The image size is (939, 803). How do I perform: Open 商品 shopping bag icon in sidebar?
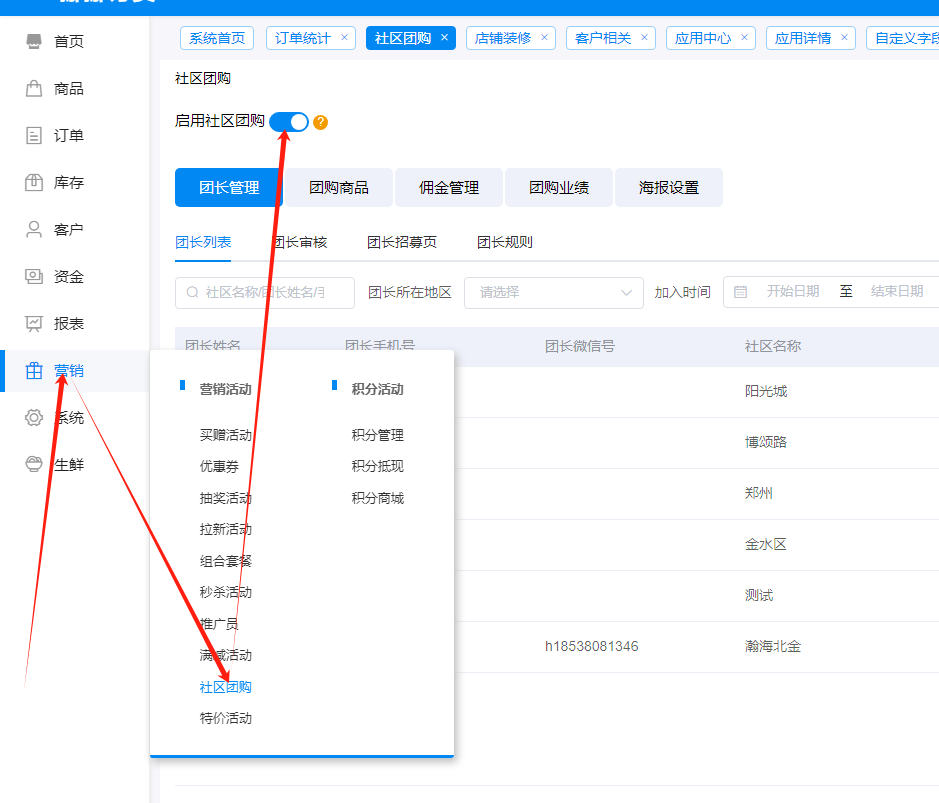click(x=34, y=89)
